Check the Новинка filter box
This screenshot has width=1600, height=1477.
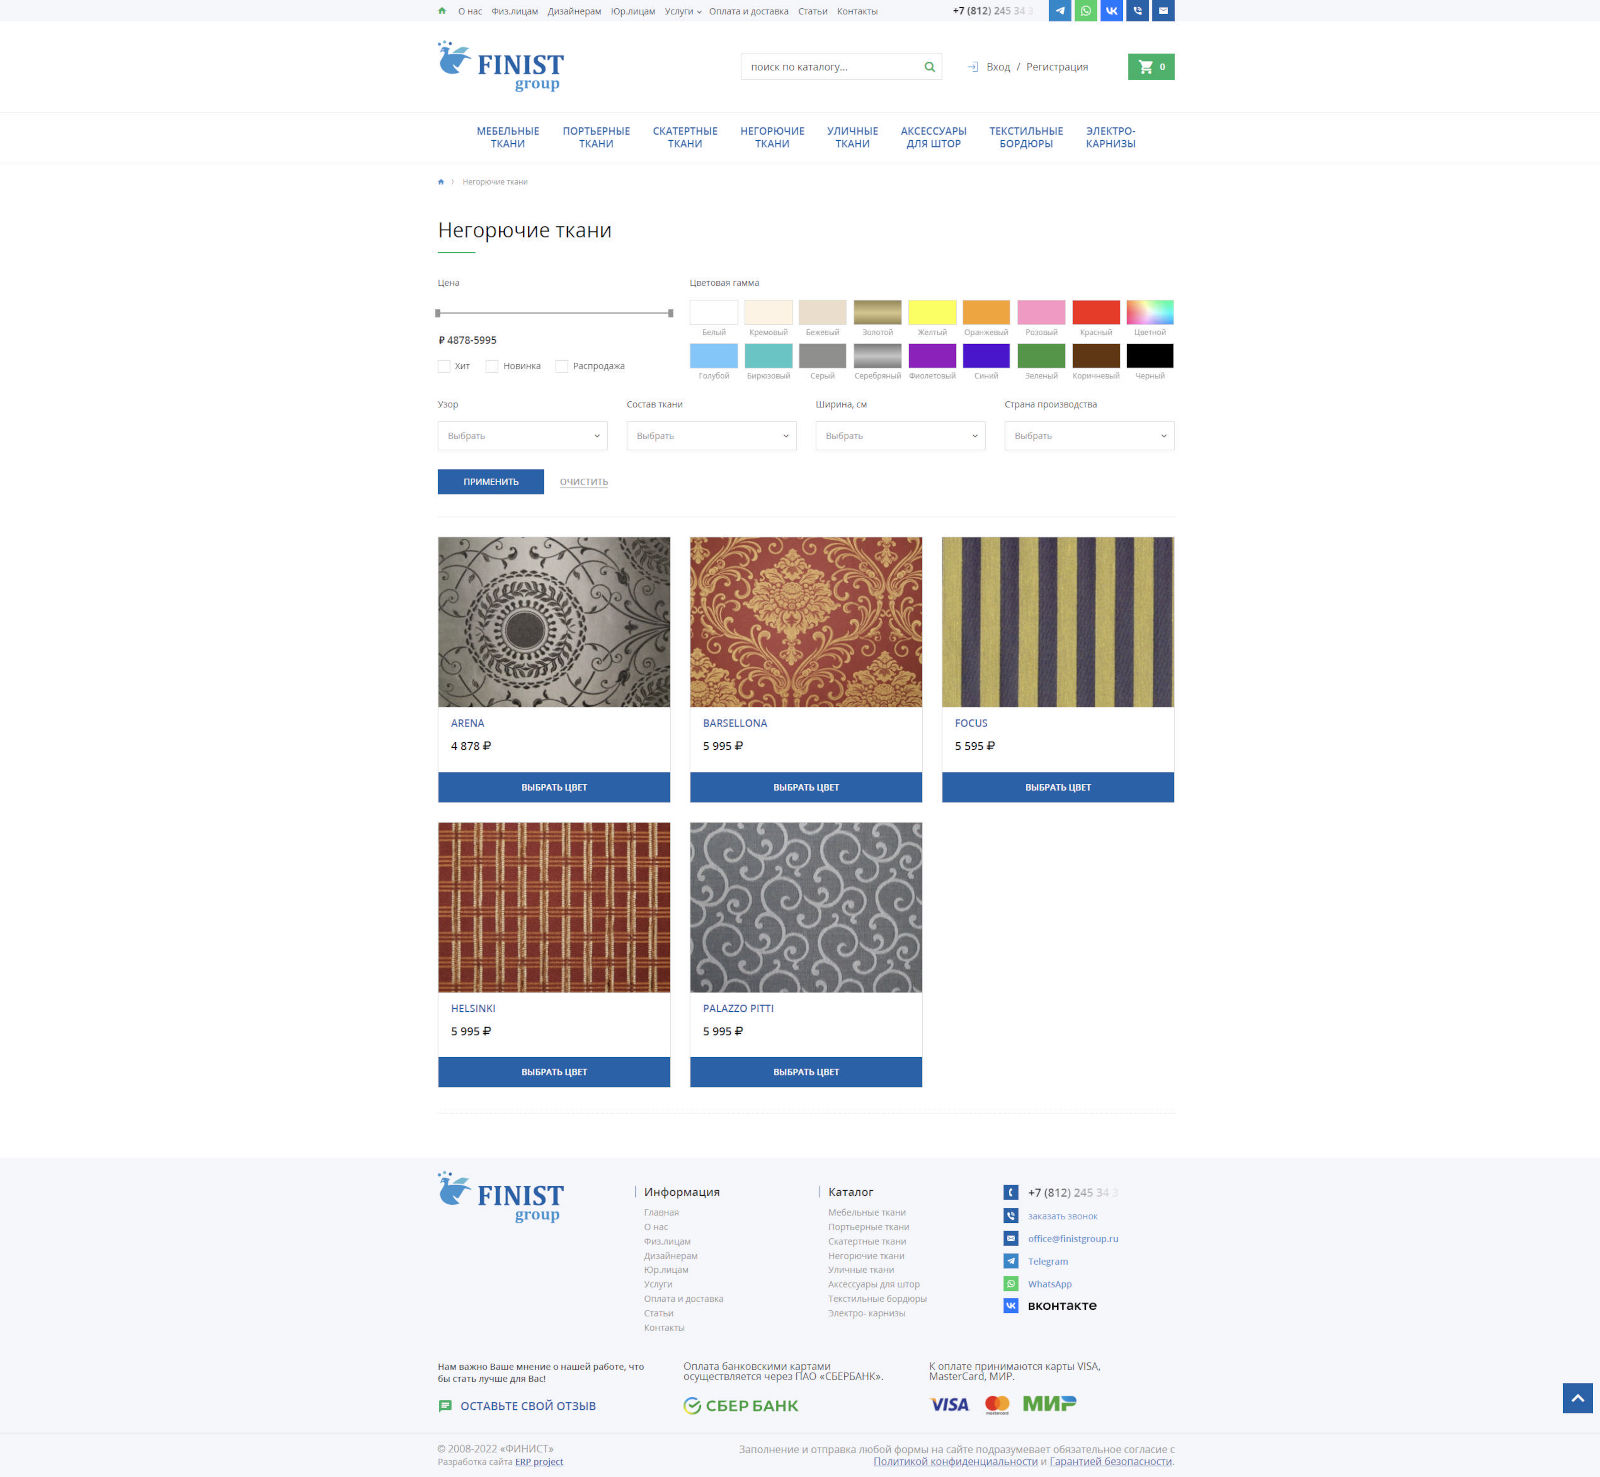pos(492,366)
